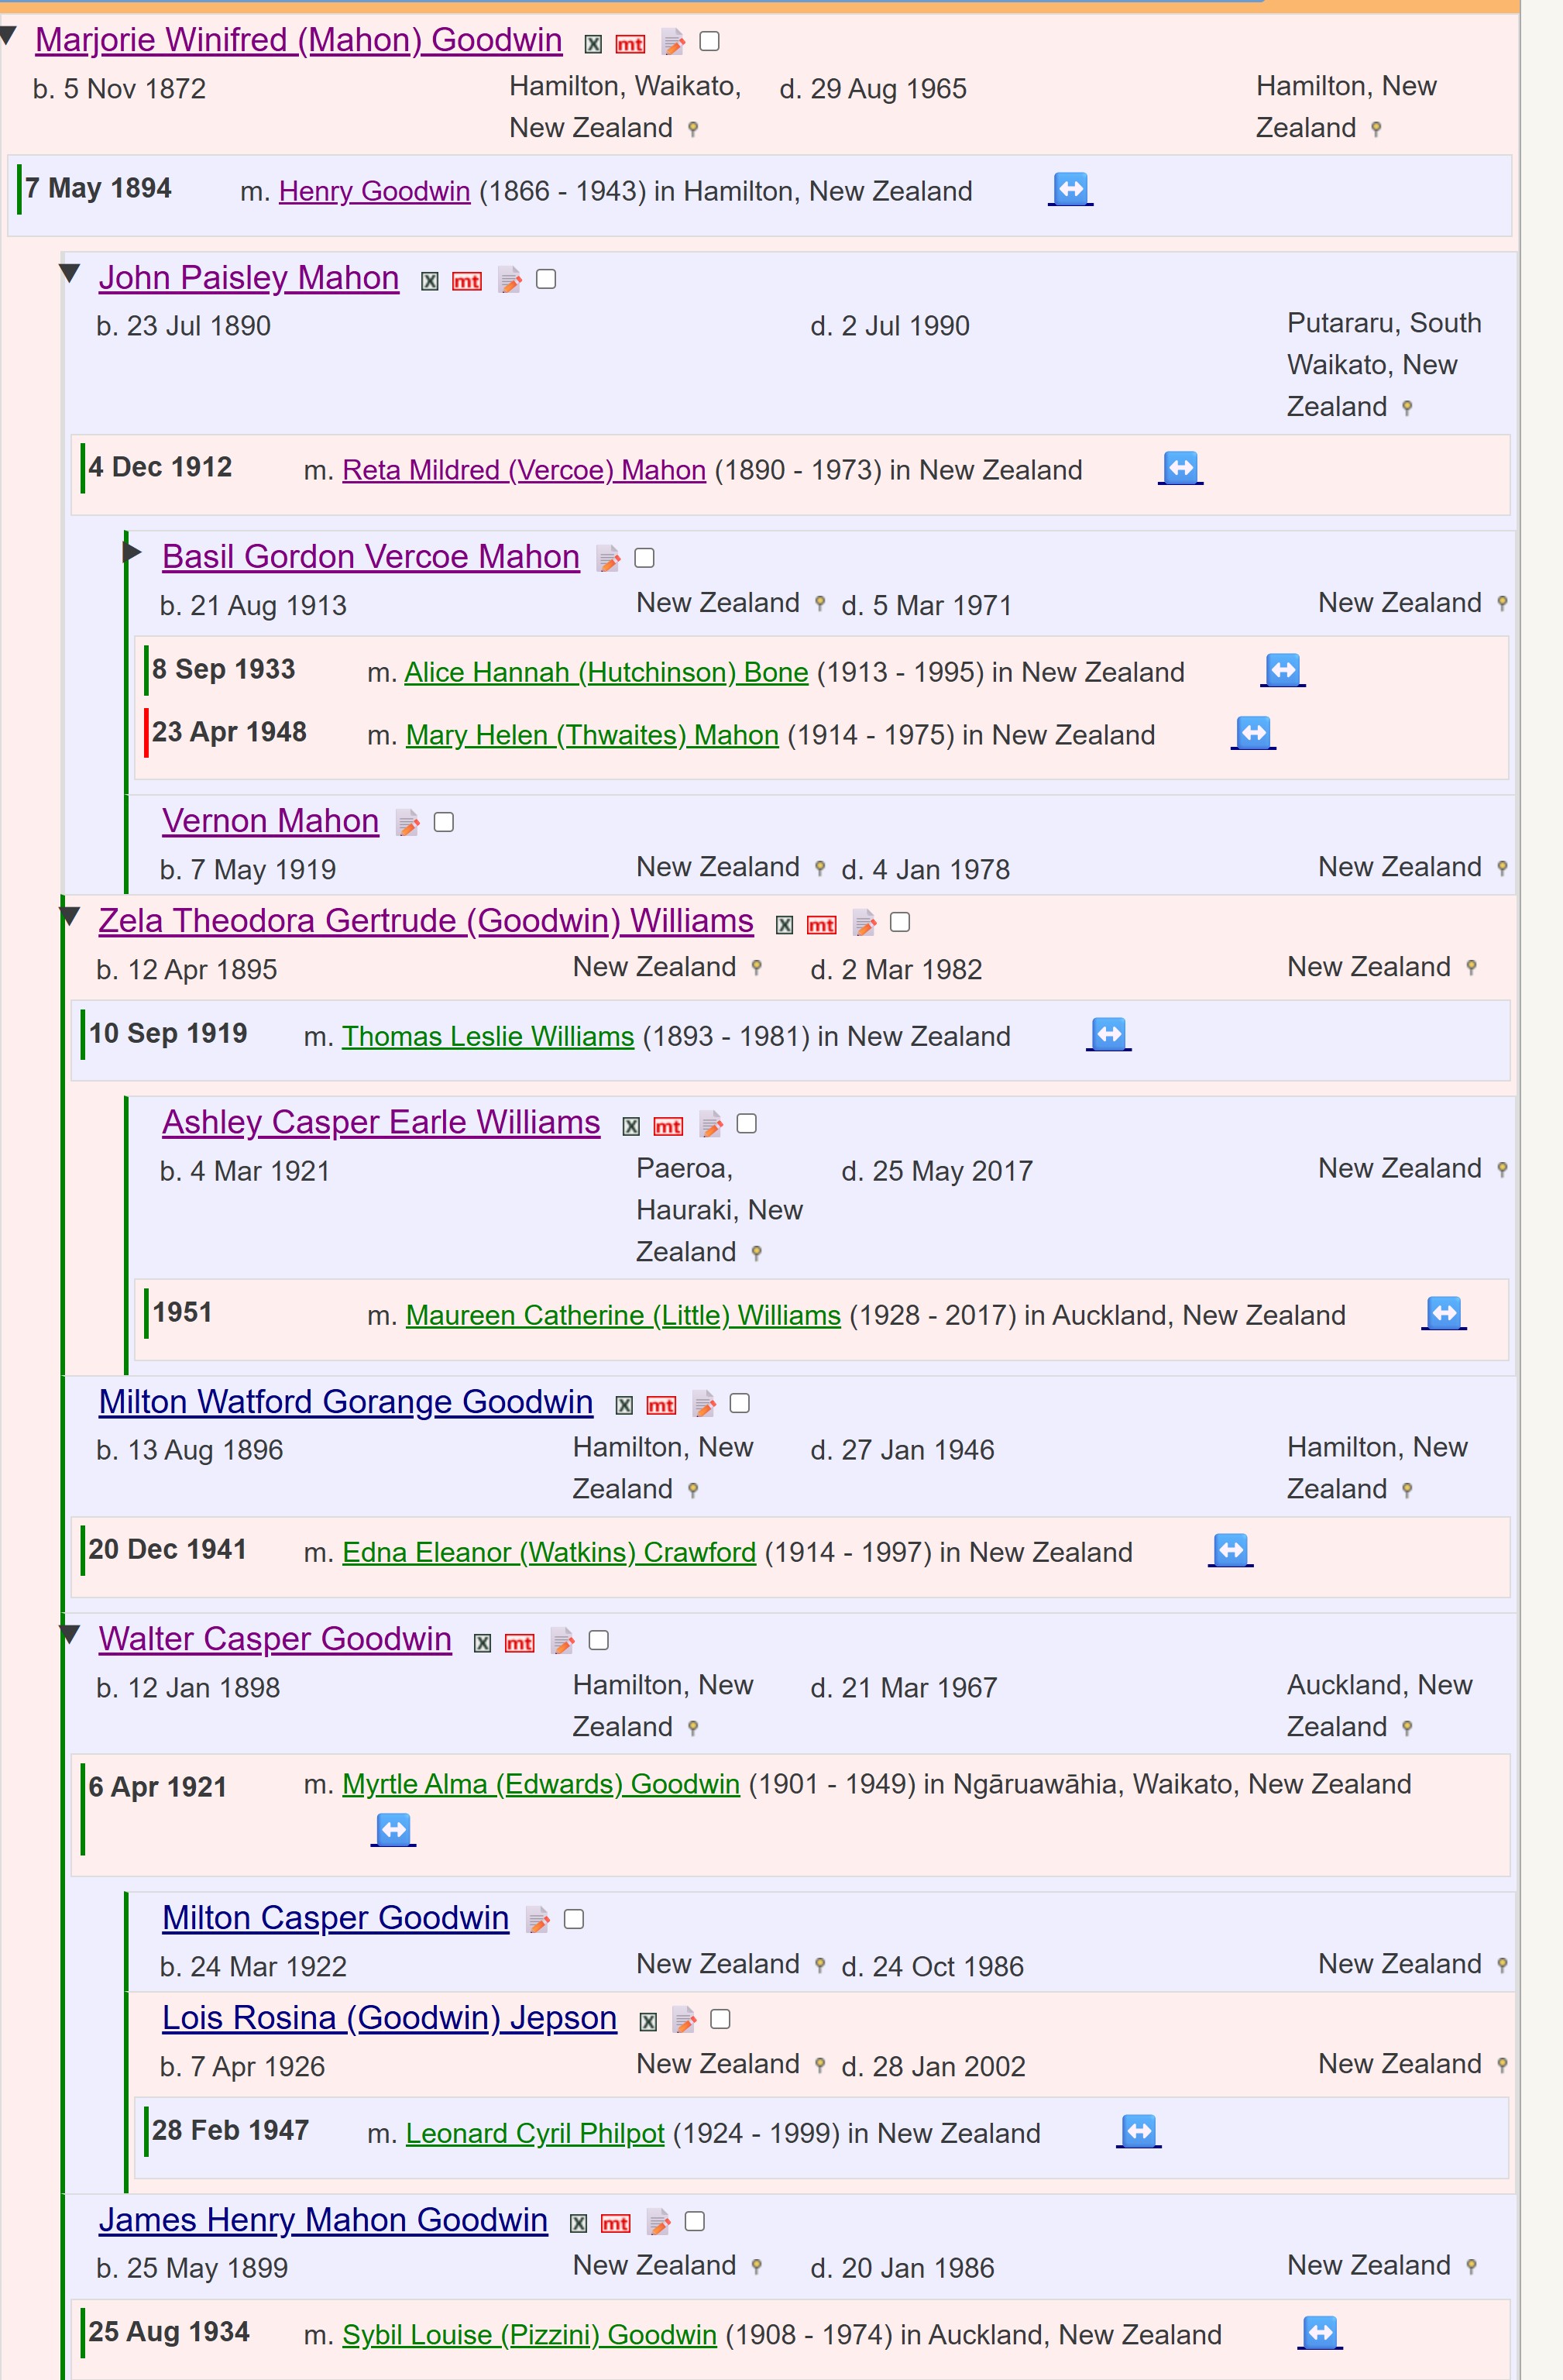The image size is (1563, 2380).
Task: Click the X icon beside Ashley Casper Earle Williams
Action: (631, 1127)
